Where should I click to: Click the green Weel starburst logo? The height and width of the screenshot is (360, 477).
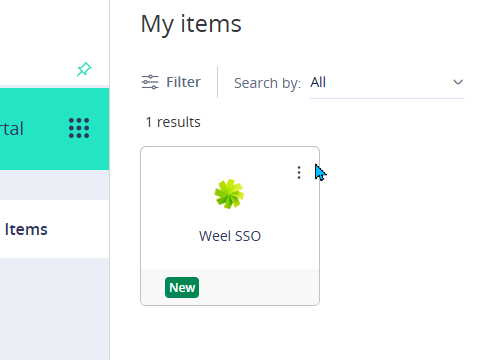point(229,194)
